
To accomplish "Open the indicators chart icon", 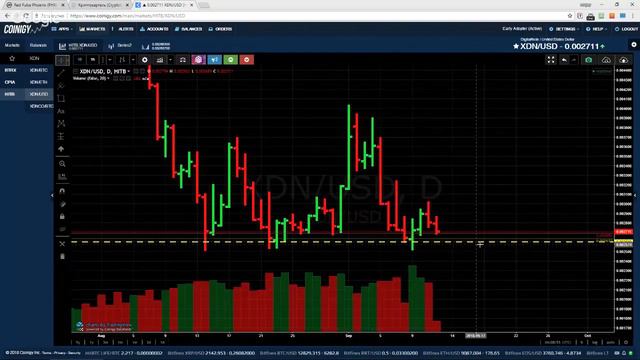I will [160, 60].
